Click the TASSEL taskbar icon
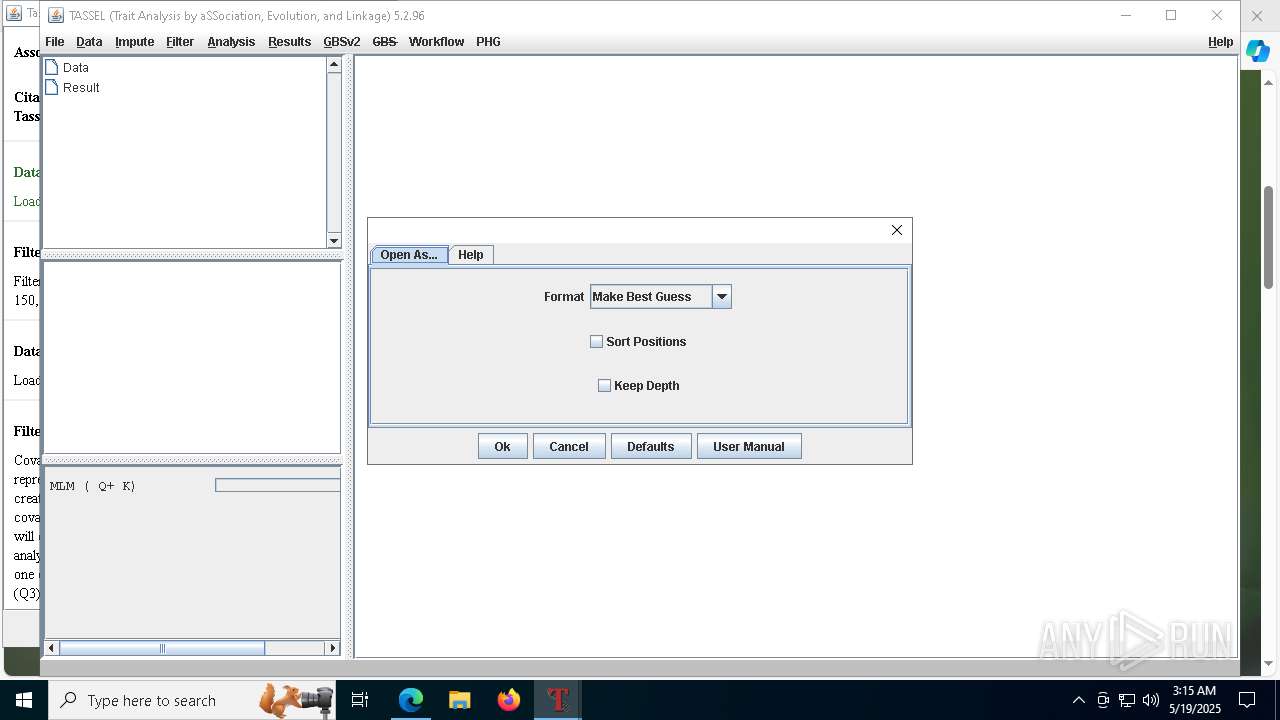 [x=558, y=700]
